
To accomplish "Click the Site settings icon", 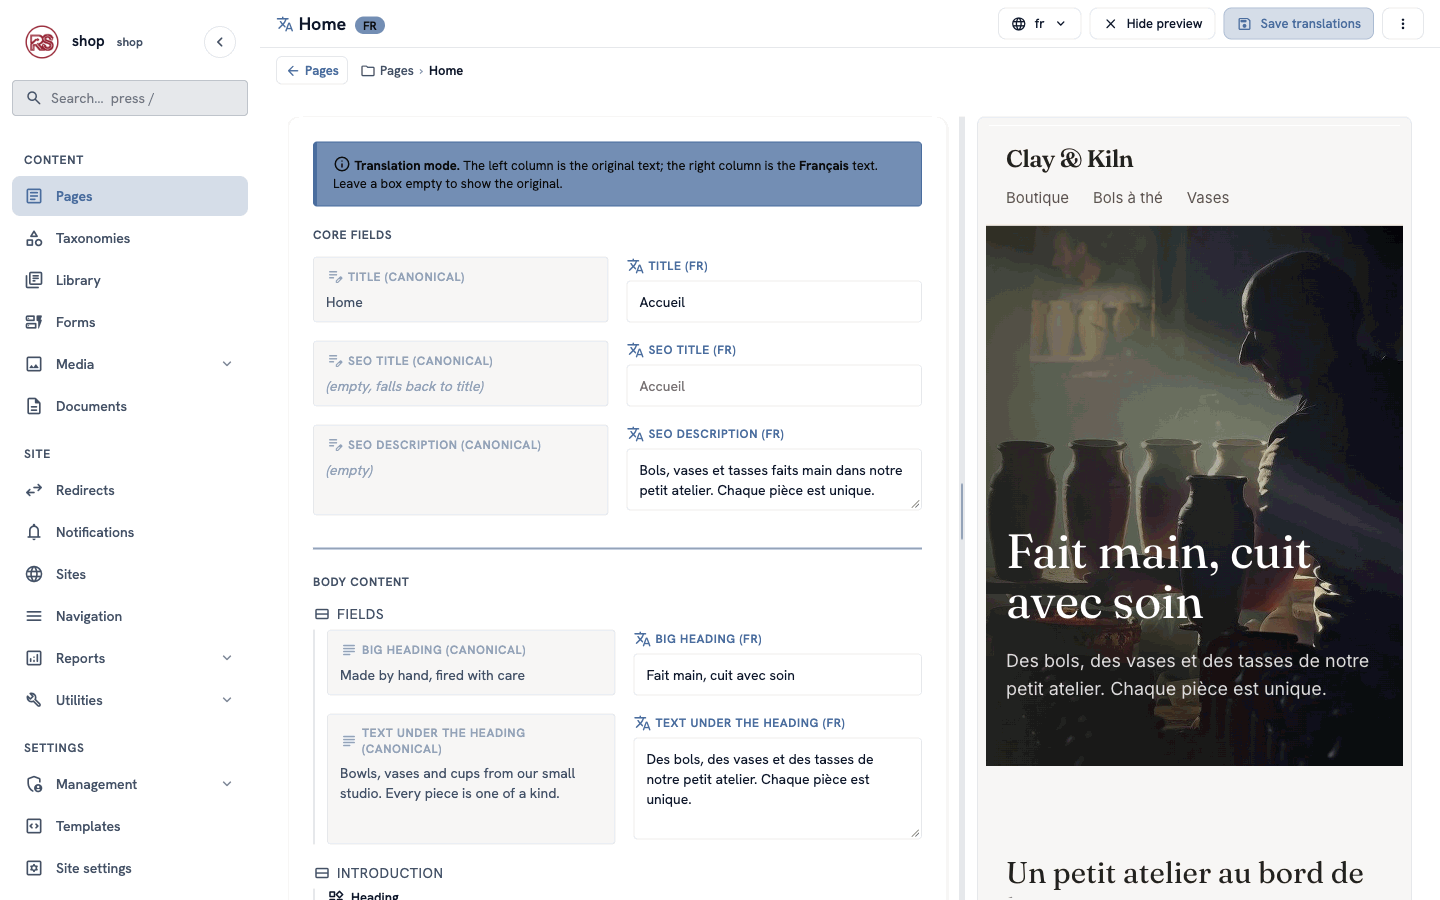I will (x=34, y=868).
